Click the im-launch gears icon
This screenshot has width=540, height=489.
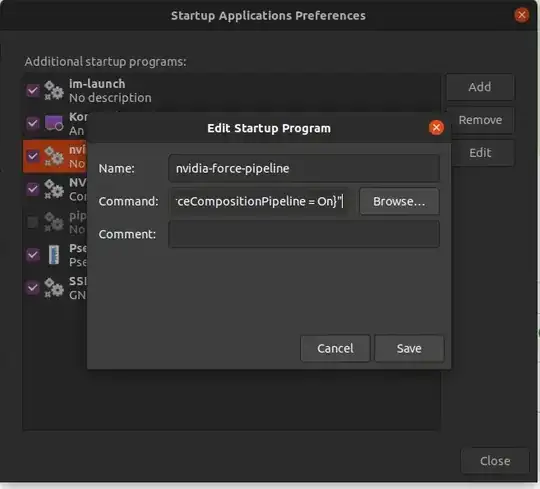[54, 91]
